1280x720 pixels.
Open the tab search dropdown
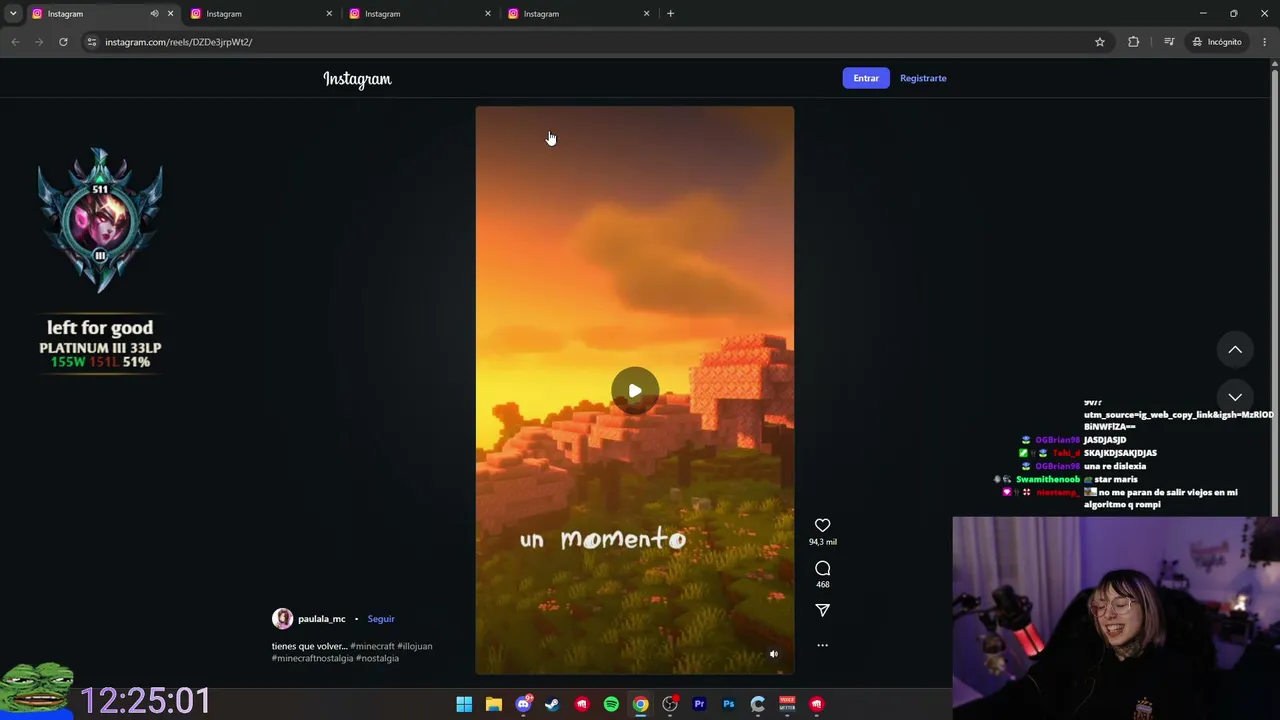click(x=13, y=14)
